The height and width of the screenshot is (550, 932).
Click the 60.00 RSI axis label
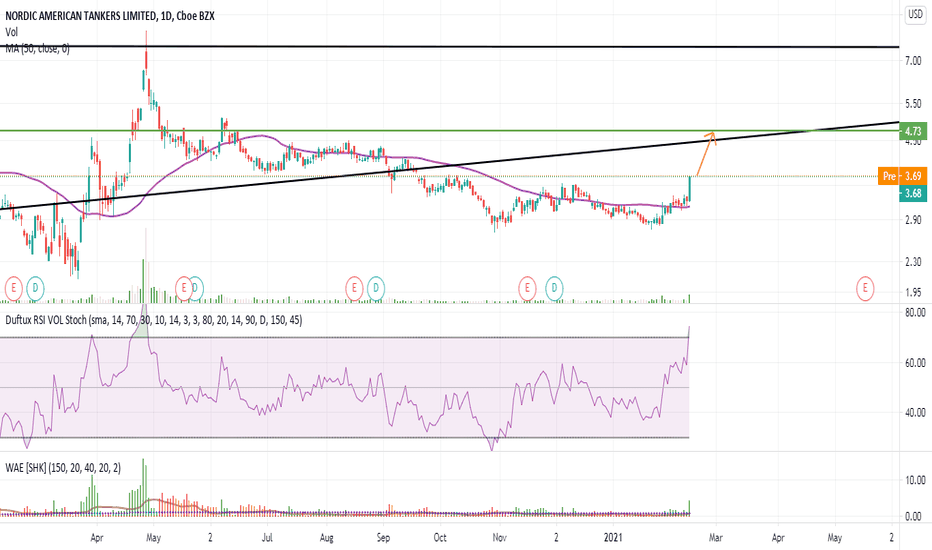click(x=915, y=363)
